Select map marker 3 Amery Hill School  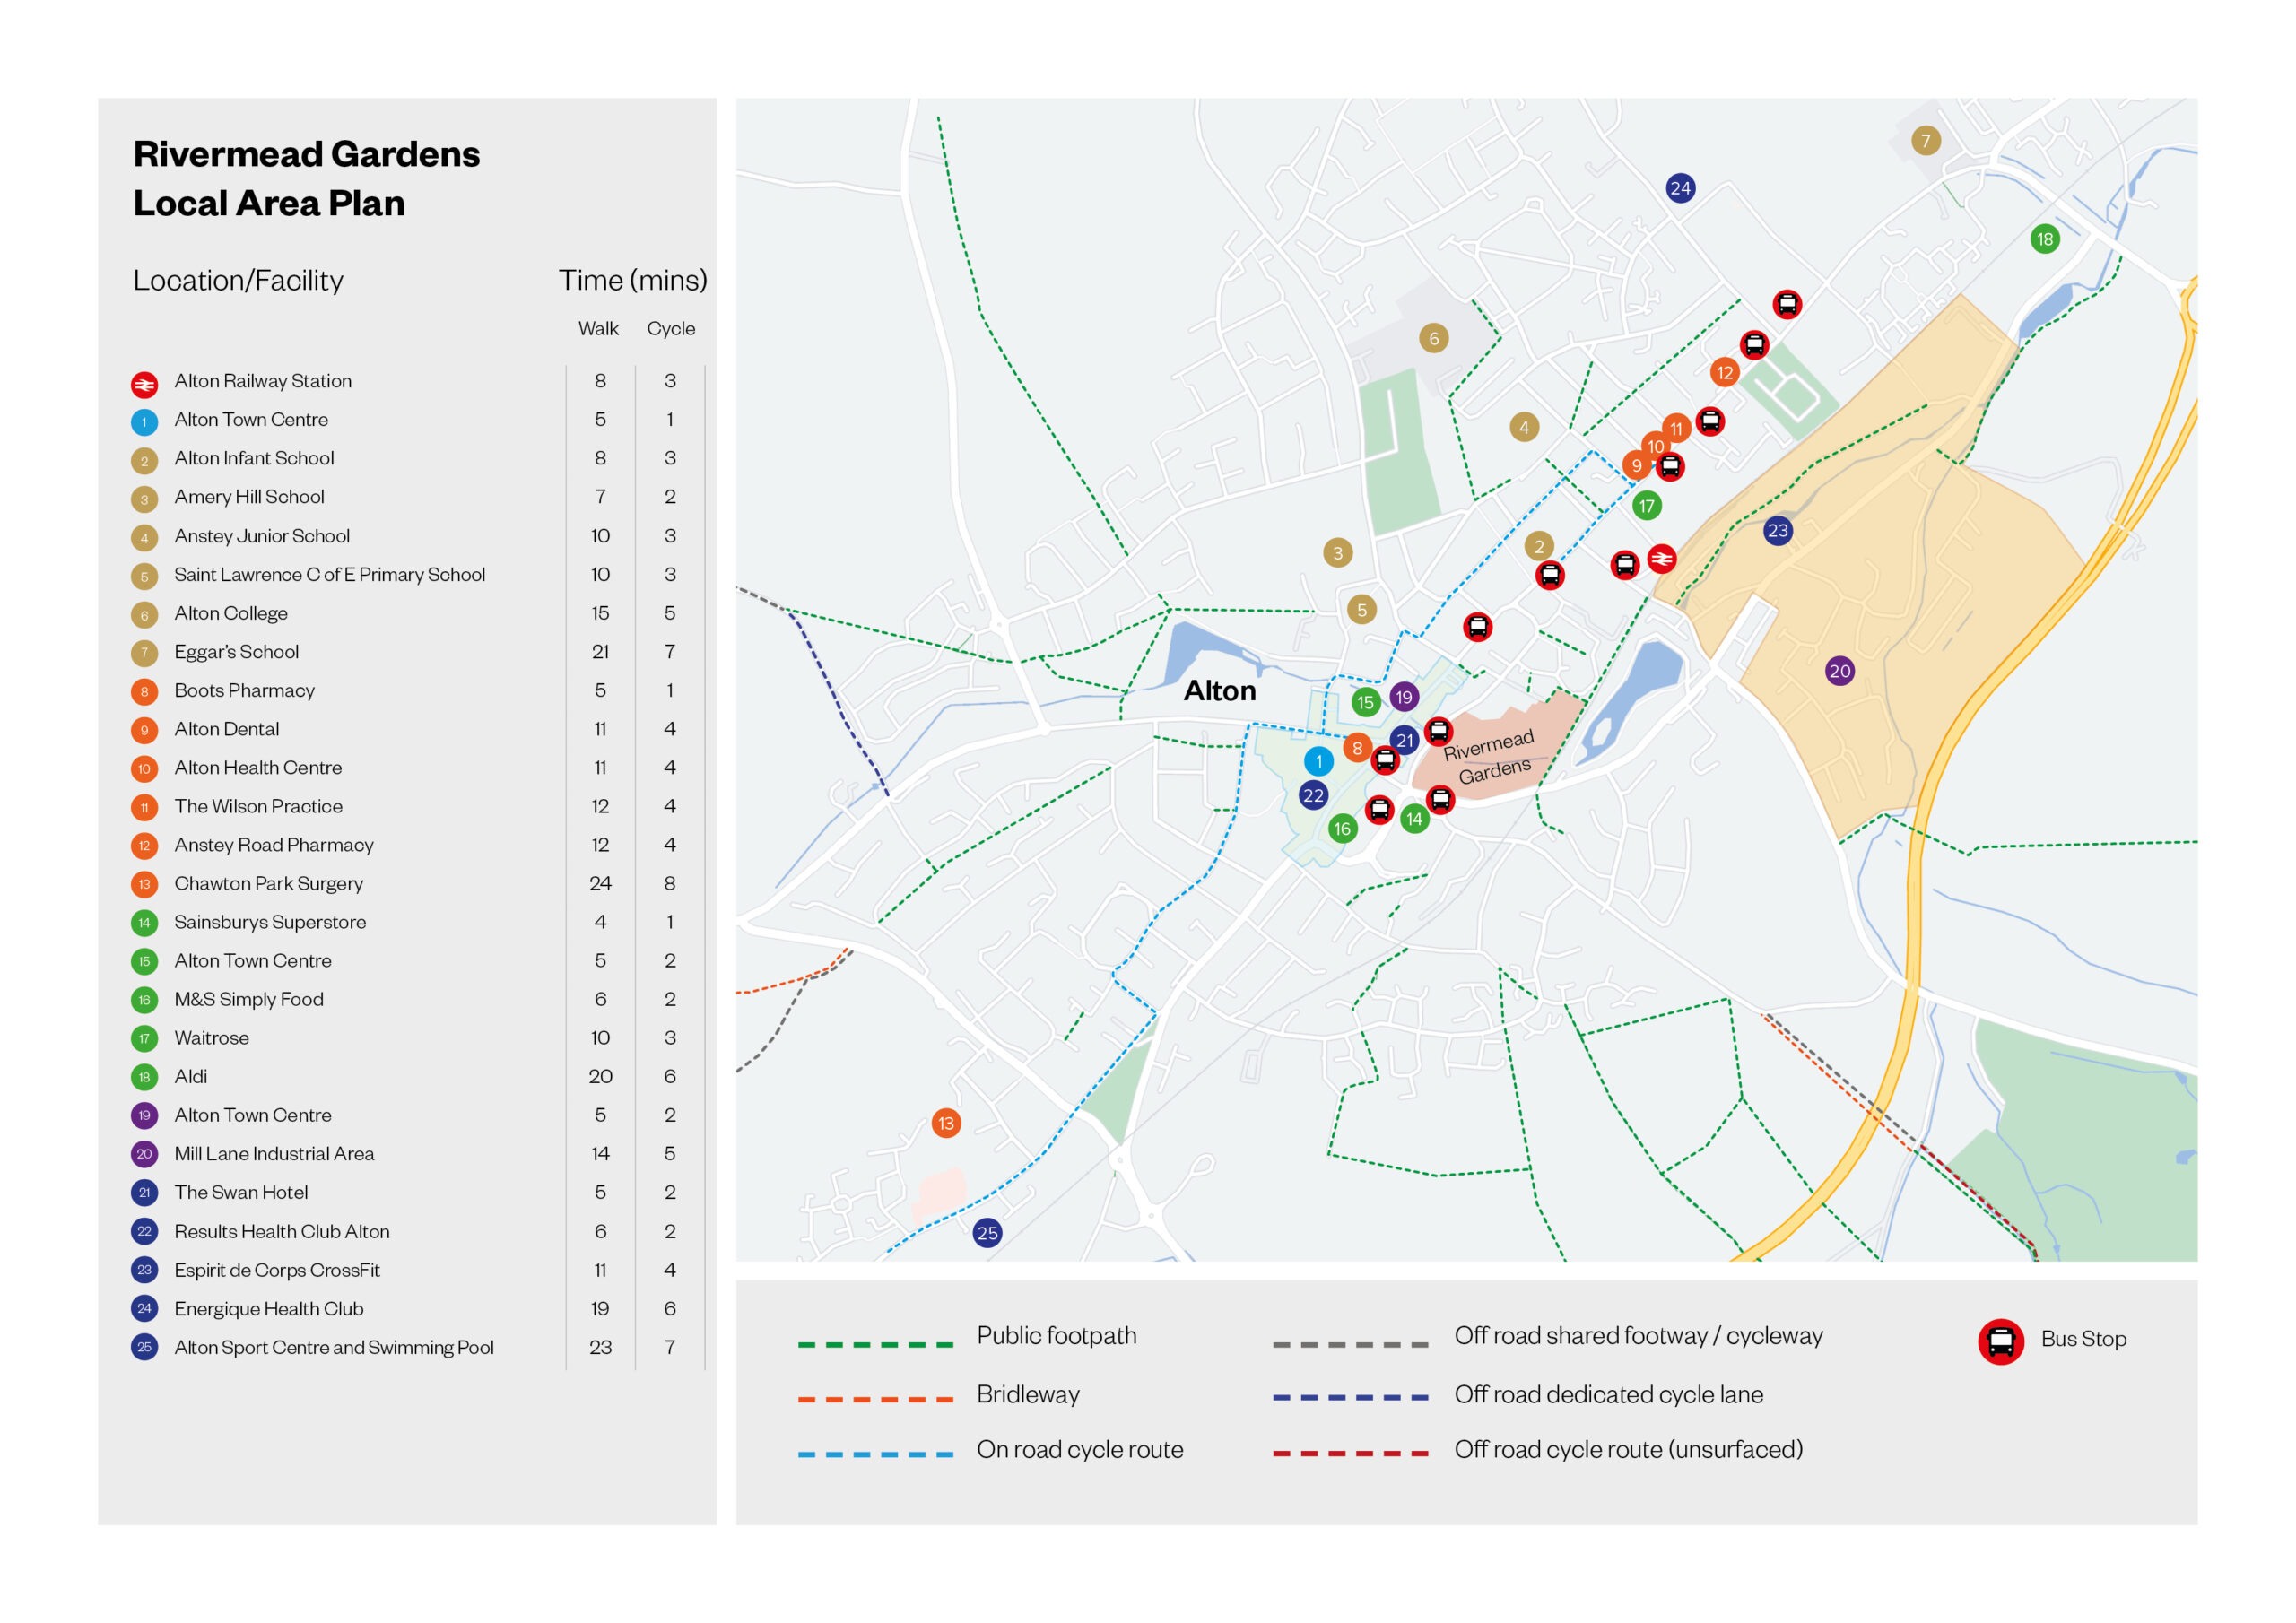1338,553
